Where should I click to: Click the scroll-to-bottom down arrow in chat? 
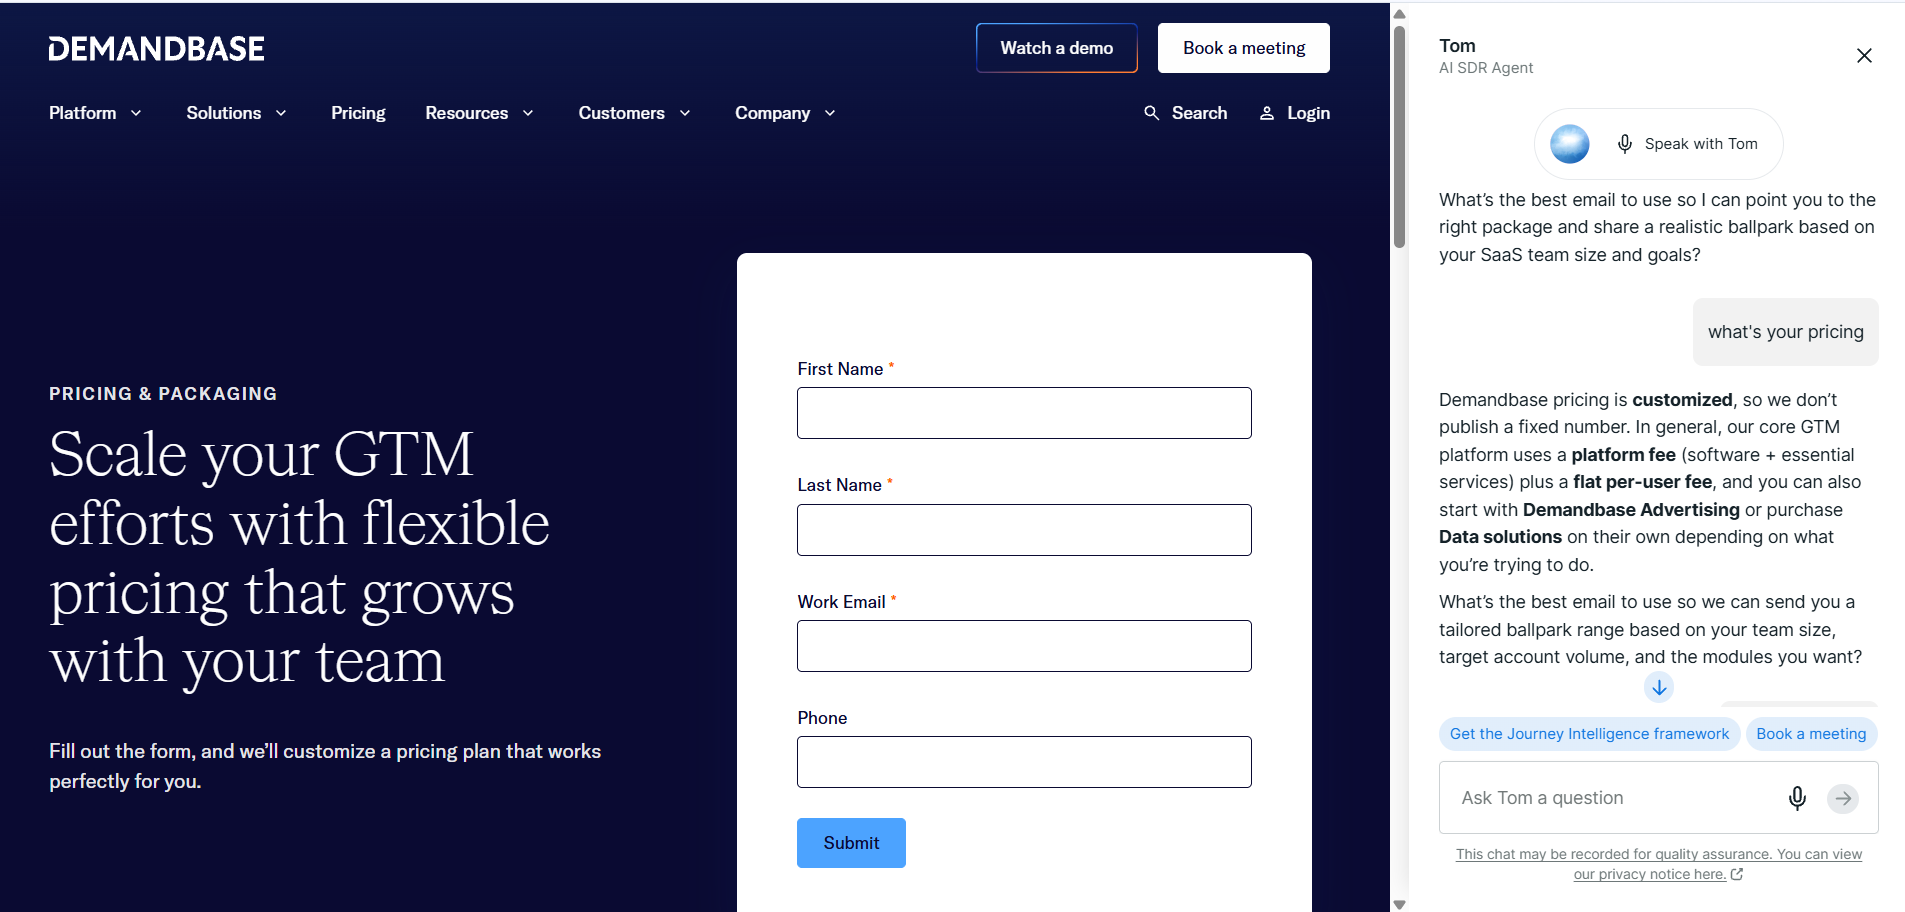pyautogui.click(x=1659, y=688)
